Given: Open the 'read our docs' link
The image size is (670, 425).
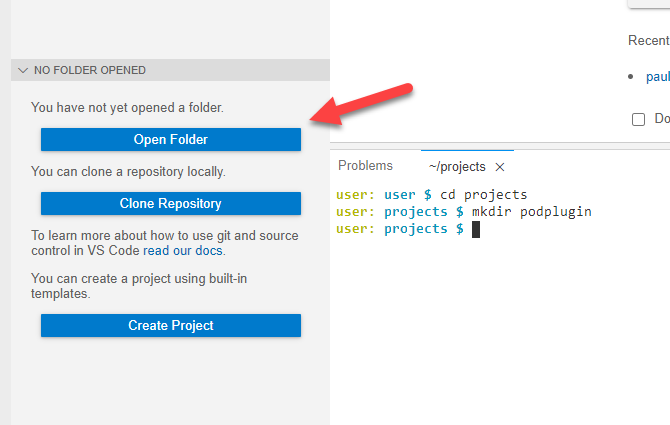Looking at the screenshot, I should click(183, 251).
